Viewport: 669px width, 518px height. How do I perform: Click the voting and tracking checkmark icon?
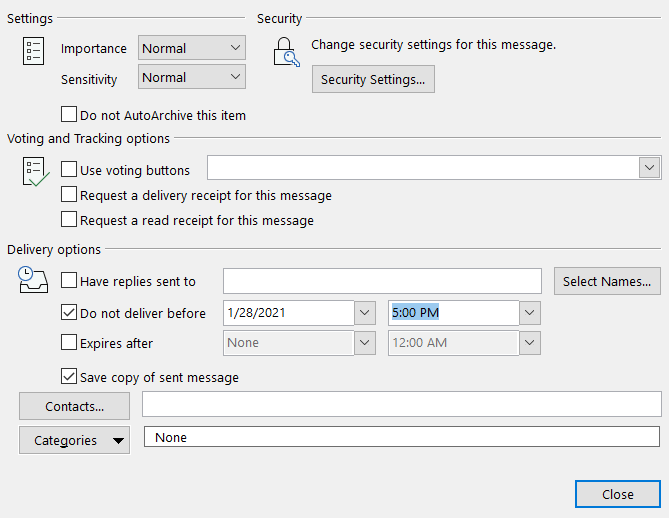click(34, 172)
